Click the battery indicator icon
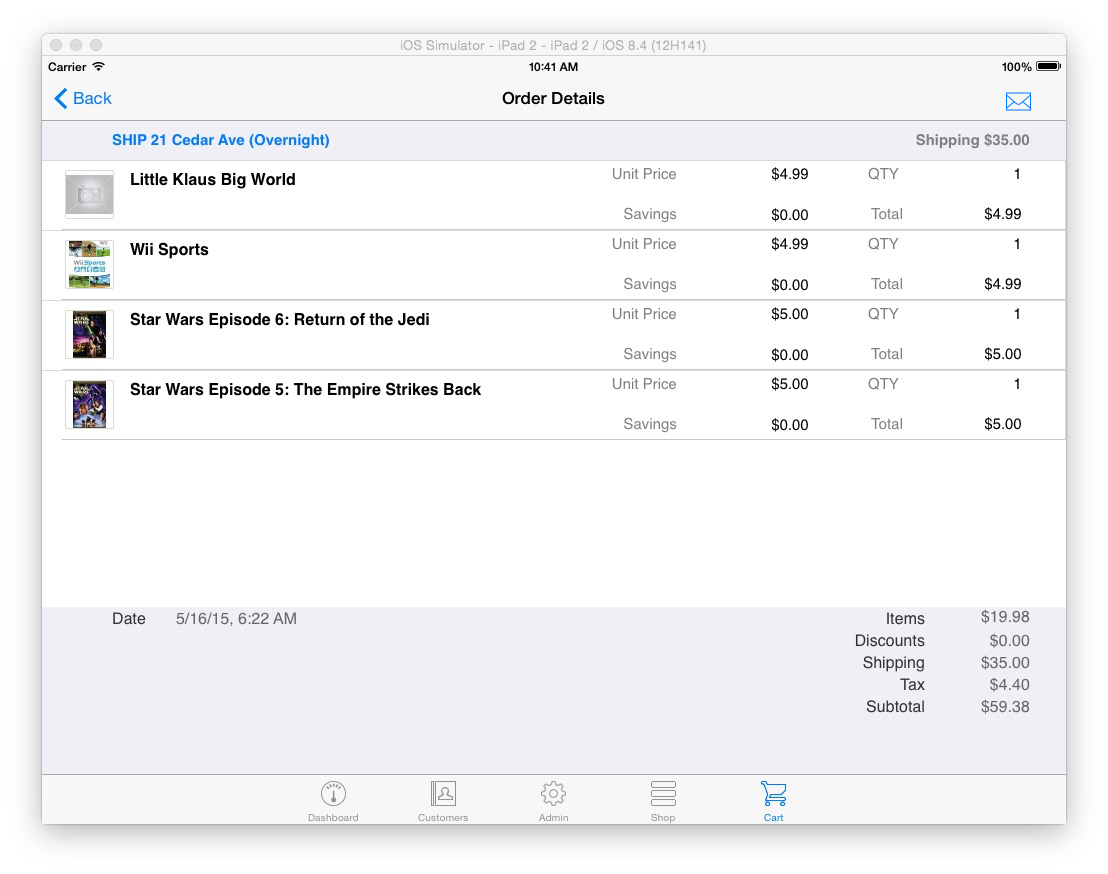Screen dimensions: 1108x874 click(1048, 66)
